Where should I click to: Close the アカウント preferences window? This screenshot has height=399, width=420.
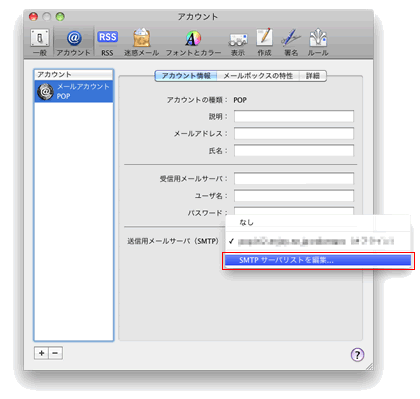[33, 16]
